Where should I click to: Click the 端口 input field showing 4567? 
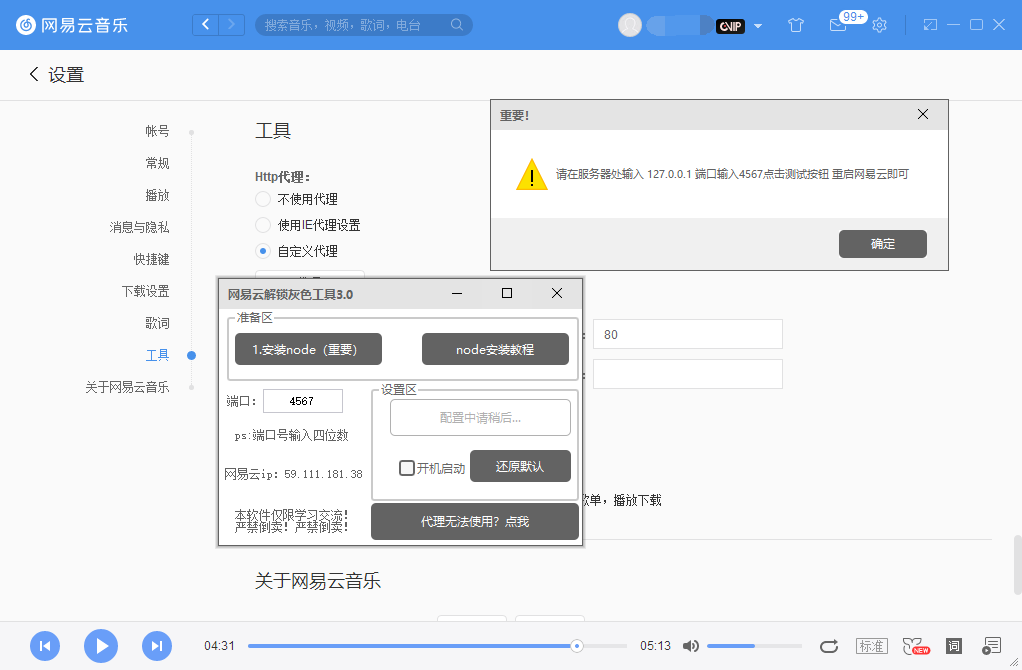click(x=303, y=400)
